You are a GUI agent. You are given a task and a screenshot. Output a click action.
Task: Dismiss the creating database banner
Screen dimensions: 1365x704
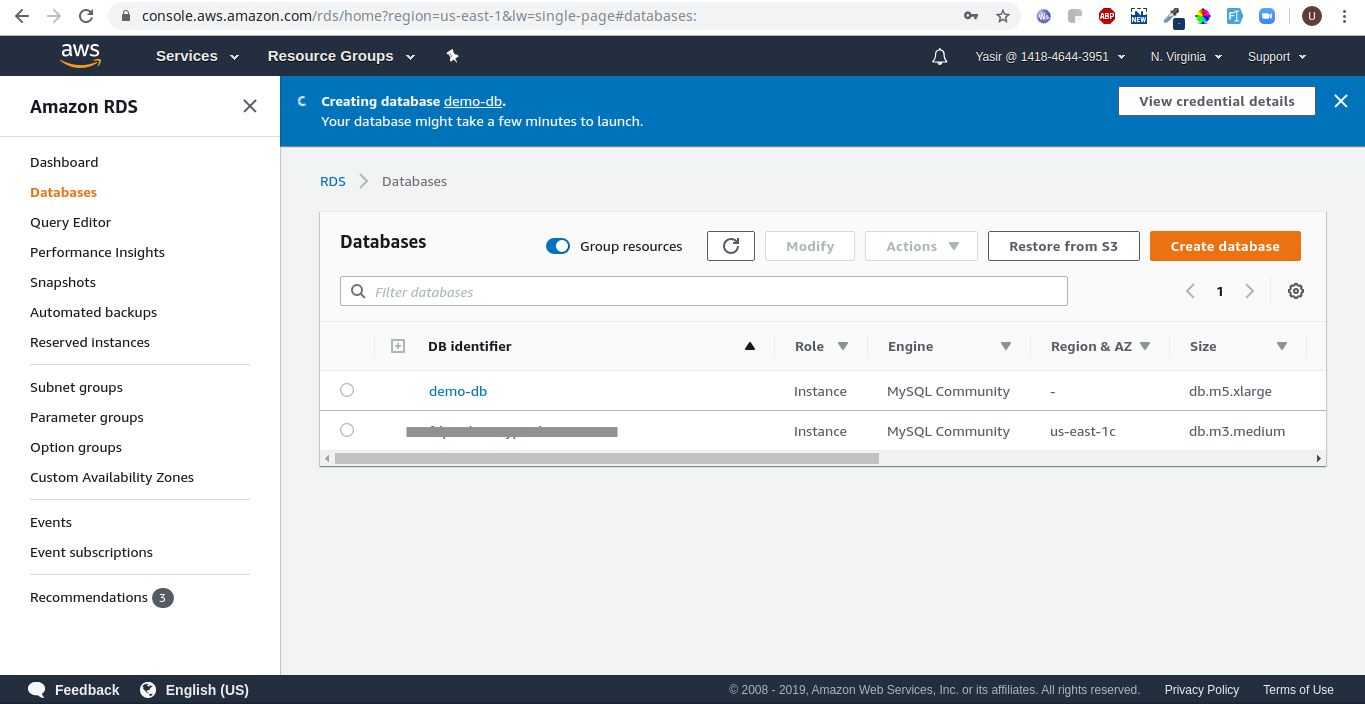point(1340,101)
